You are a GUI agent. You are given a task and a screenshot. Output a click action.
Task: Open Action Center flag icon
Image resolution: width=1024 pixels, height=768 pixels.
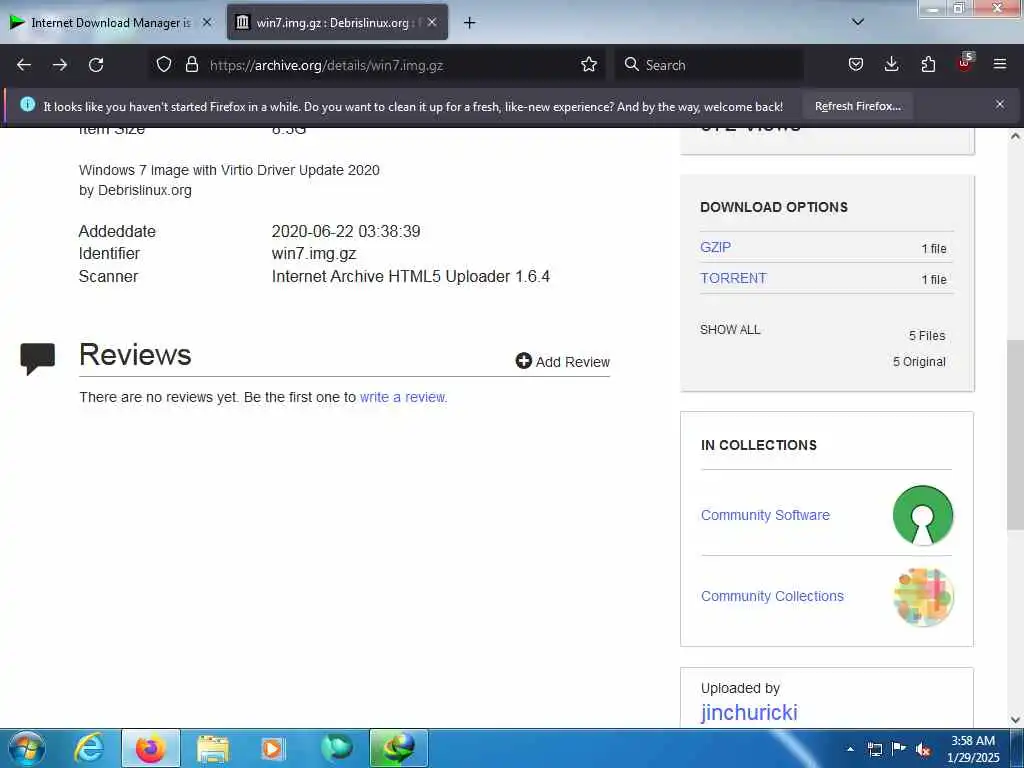[899, 748]
